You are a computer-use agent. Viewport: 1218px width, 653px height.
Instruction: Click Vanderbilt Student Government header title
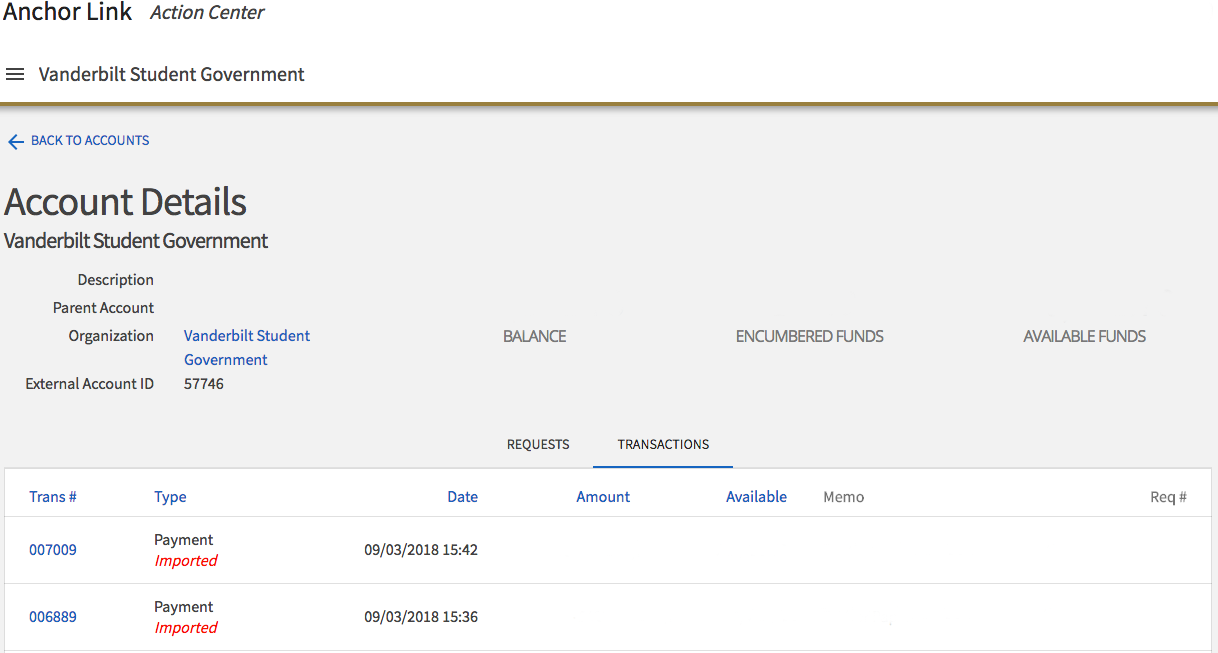coord(171,75)
